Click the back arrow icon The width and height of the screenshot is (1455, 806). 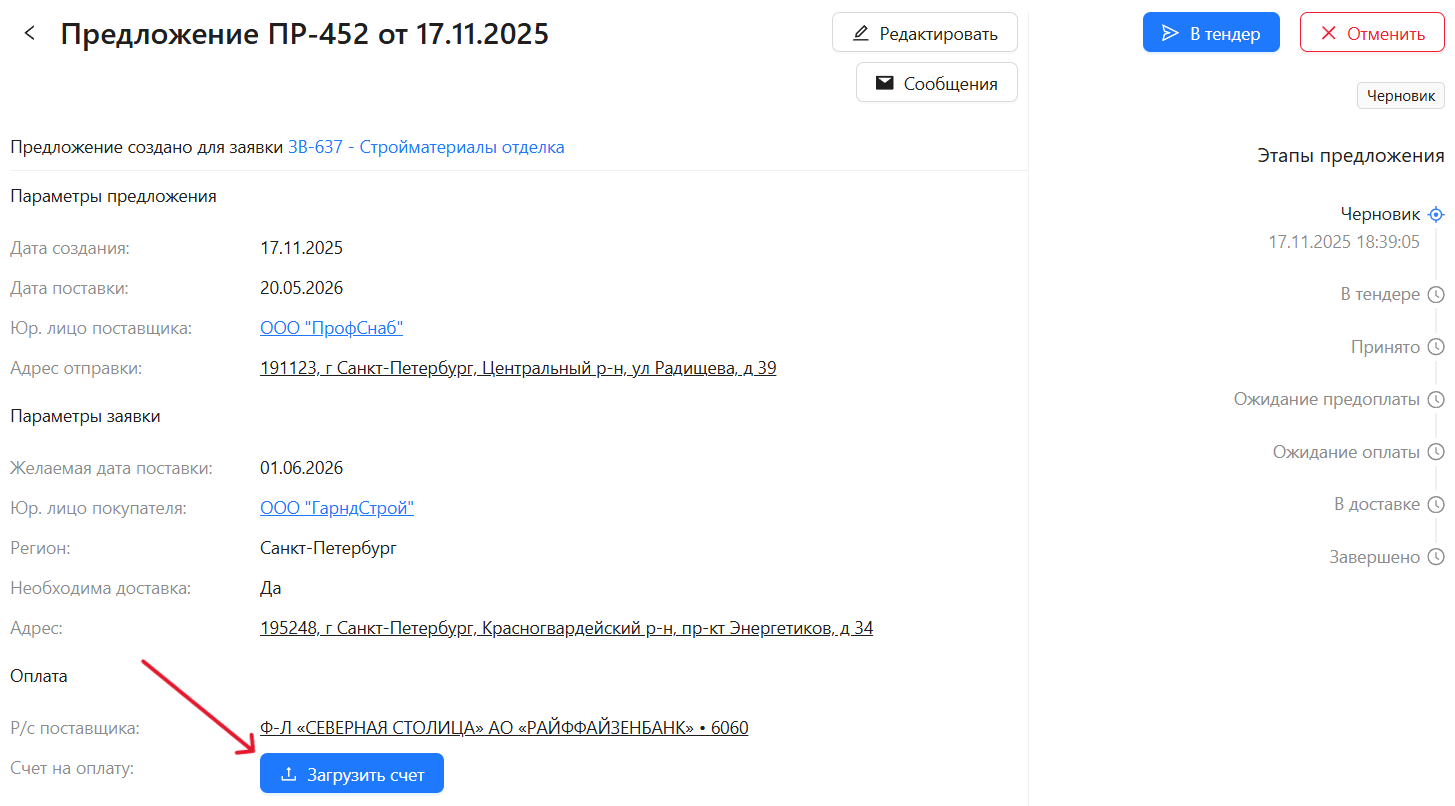(x=30, y=33)
